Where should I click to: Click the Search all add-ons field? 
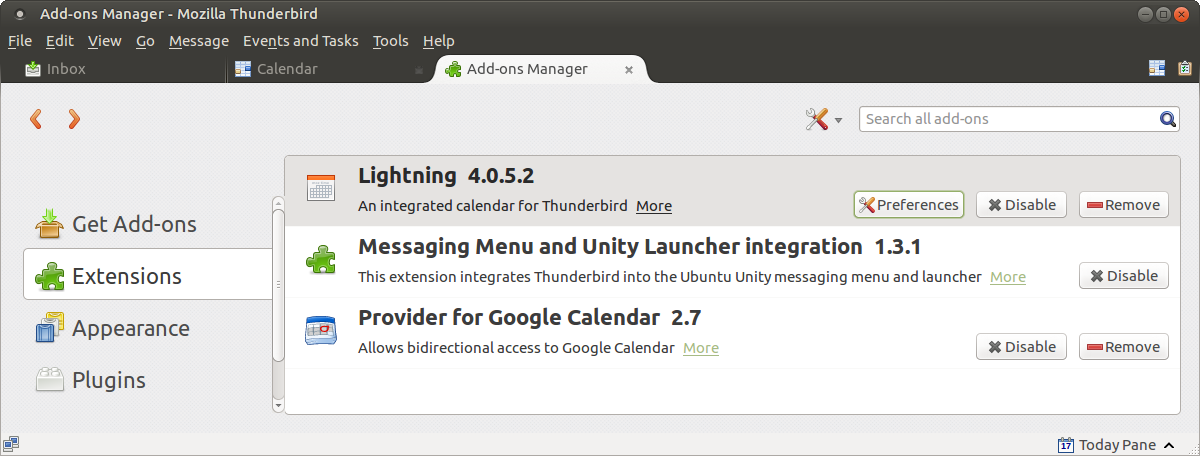tap(1008, 119)
